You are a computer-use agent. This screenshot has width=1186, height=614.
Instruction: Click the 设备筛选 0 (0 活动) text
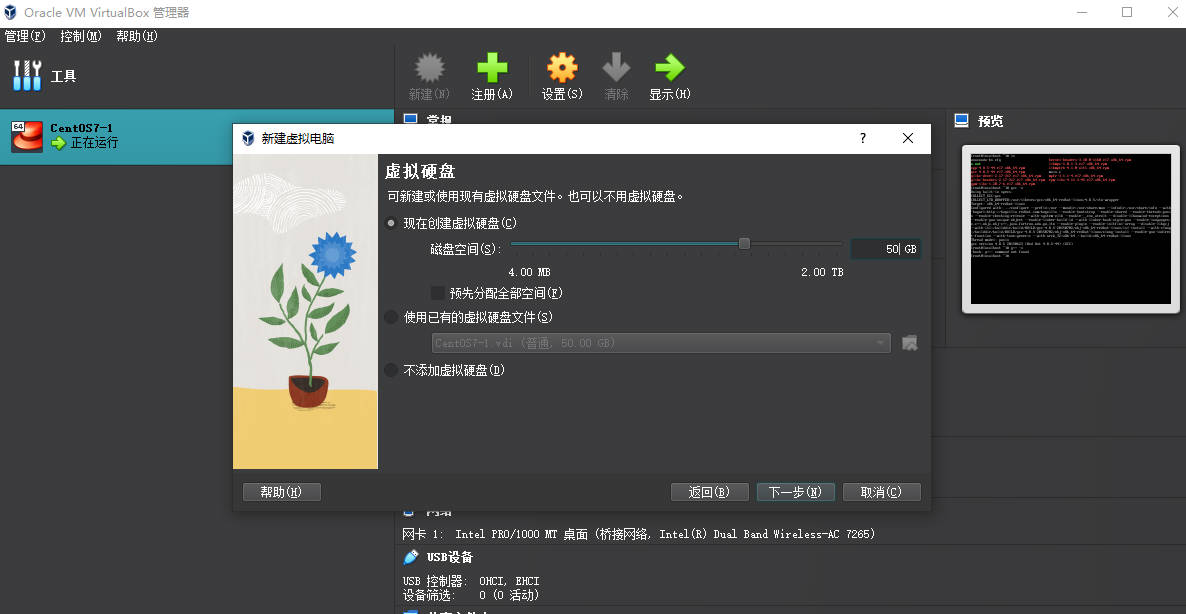tap(470, 595)
